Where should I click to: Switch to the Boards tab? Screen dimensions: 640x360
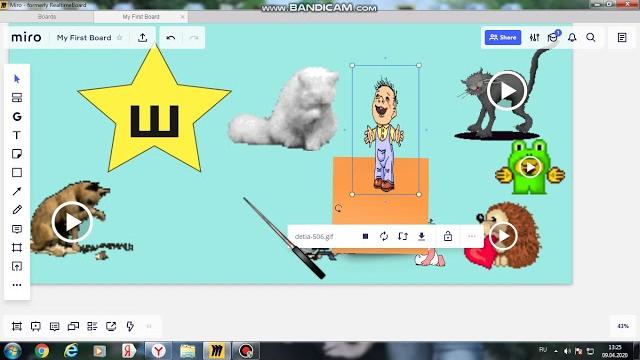click(x=47, y=17)
